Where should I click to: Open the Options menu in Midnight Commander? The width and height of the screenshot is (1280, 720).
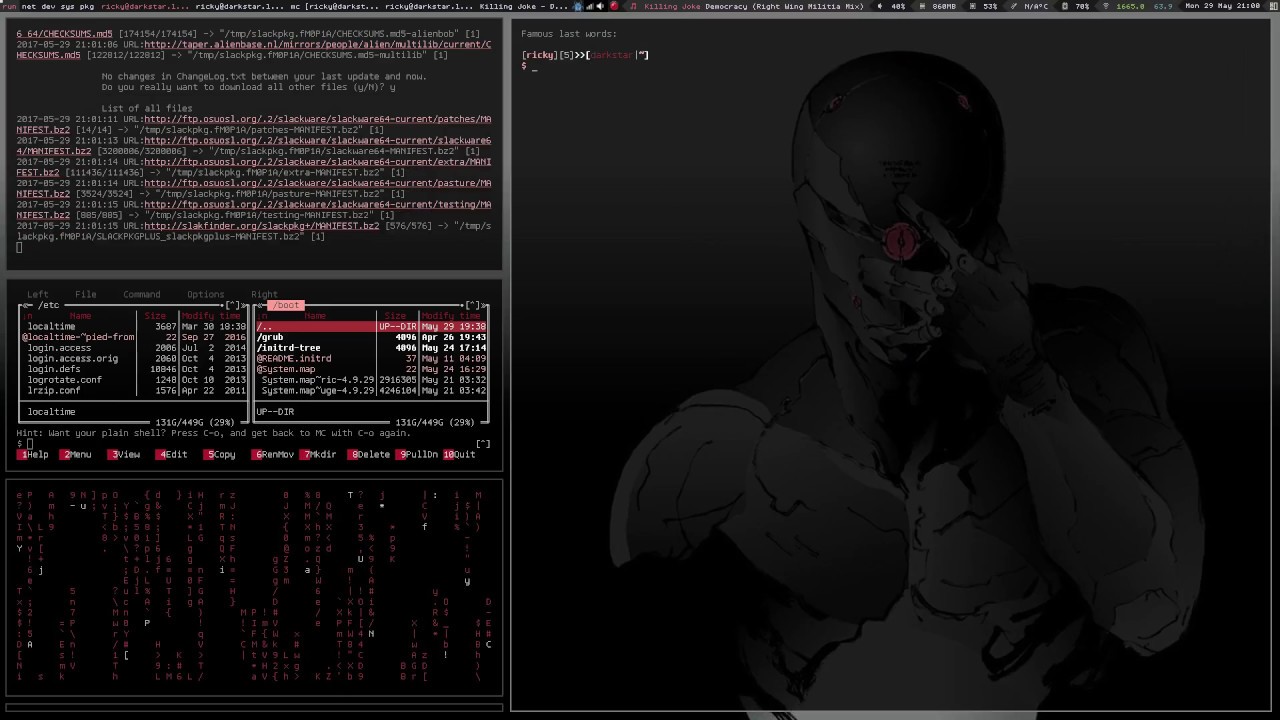tap(206, 294)
